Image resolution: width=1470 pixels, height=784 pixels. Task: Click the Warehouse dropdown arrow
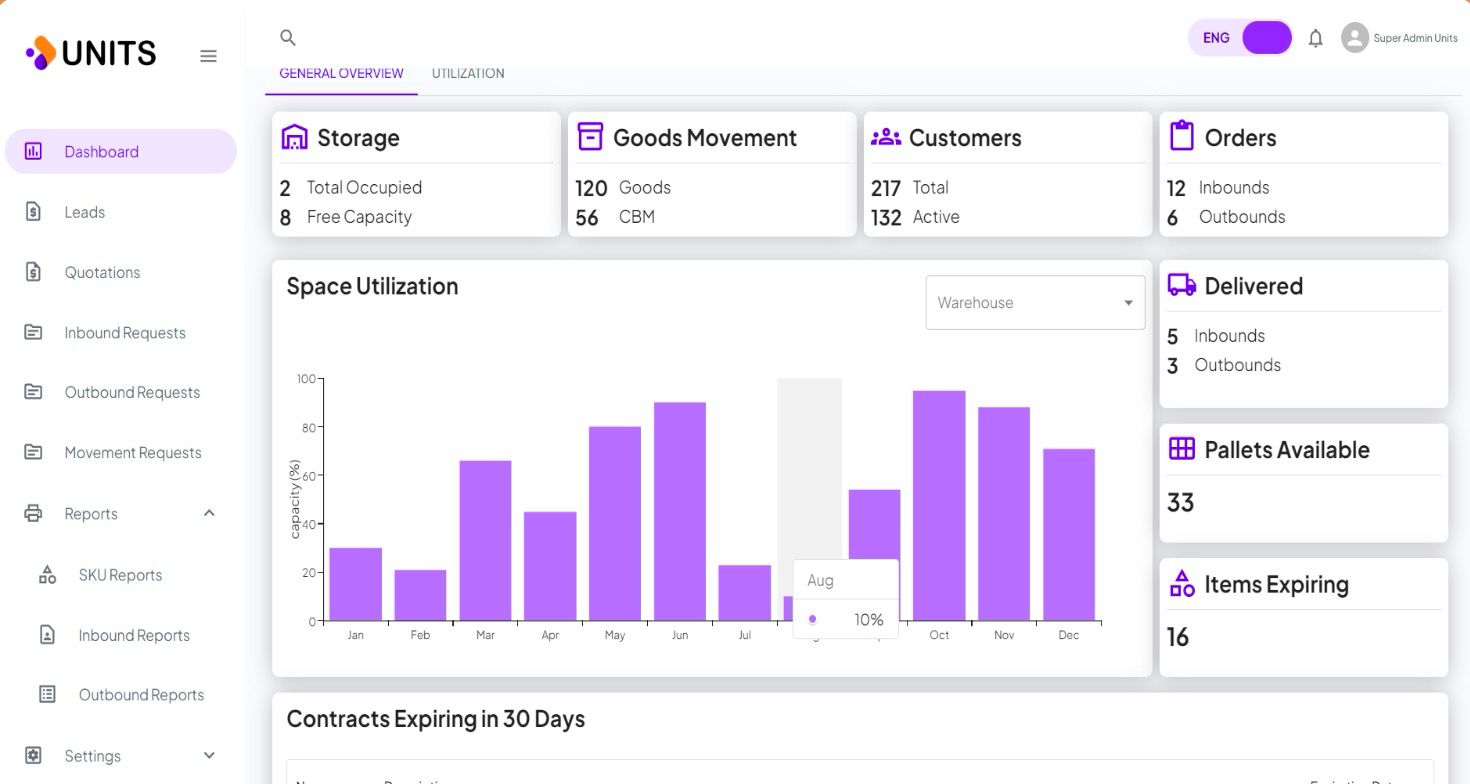(x=1128, y=303)
